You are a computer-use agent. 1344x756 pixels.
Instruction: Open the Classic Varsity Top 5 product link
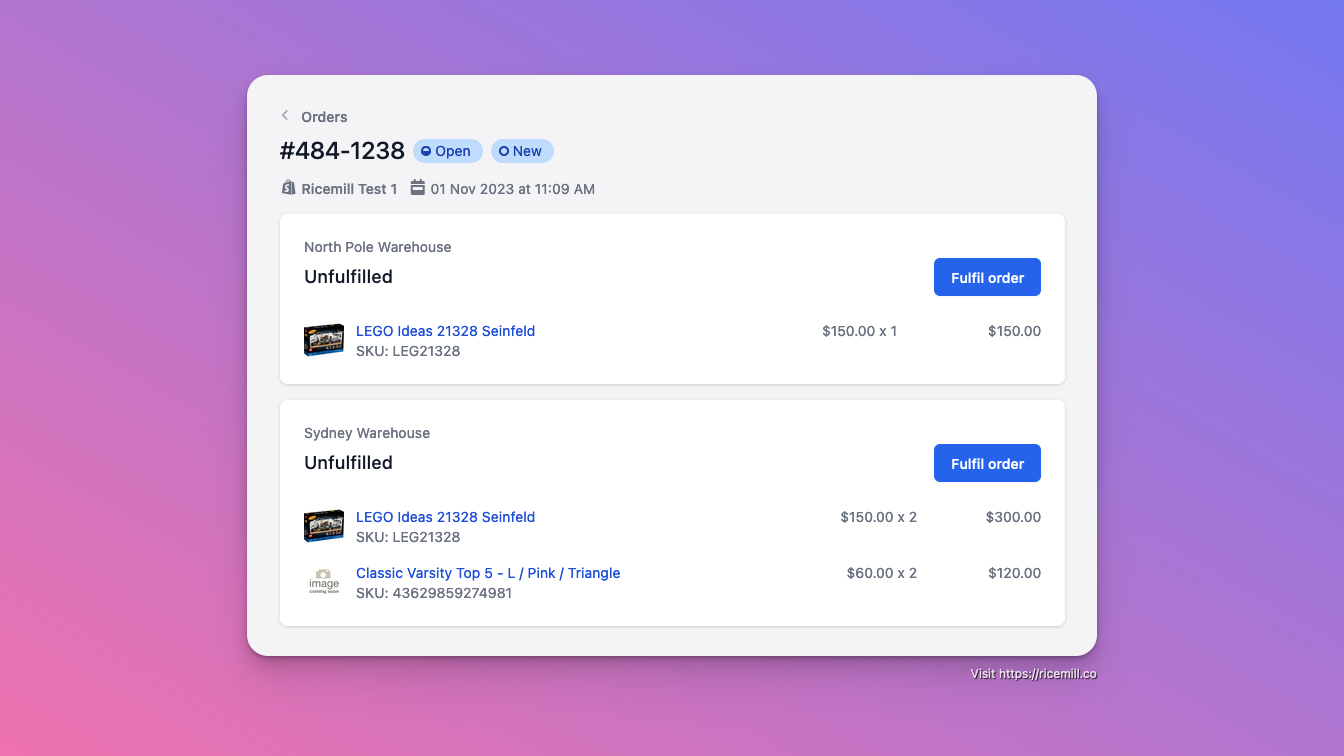click(488, 573)
